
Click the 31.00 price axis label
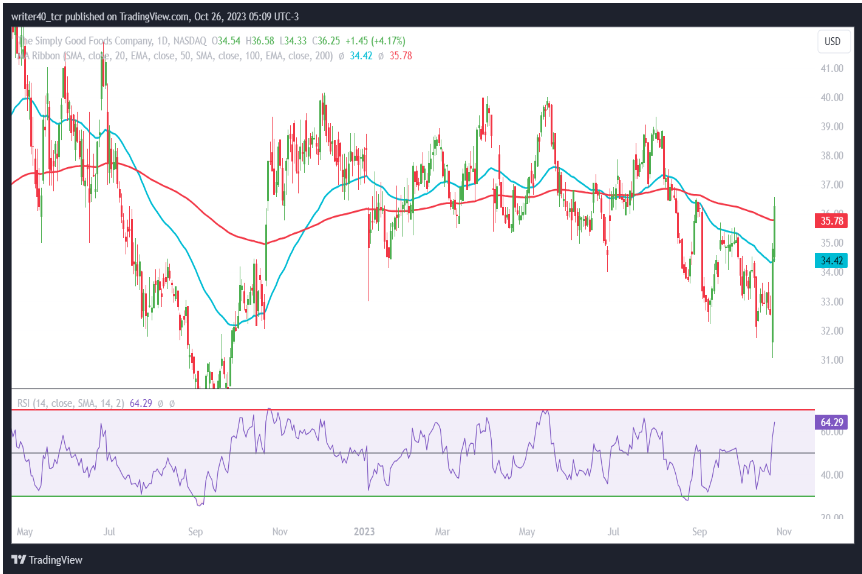(x=832, y=360)
